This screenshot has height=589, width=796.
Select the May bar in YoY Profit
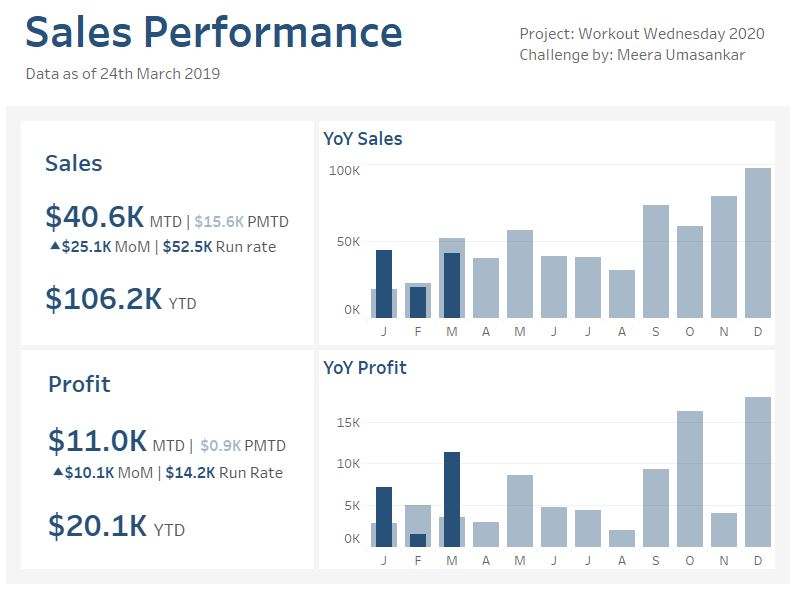[x=519, y=510]
